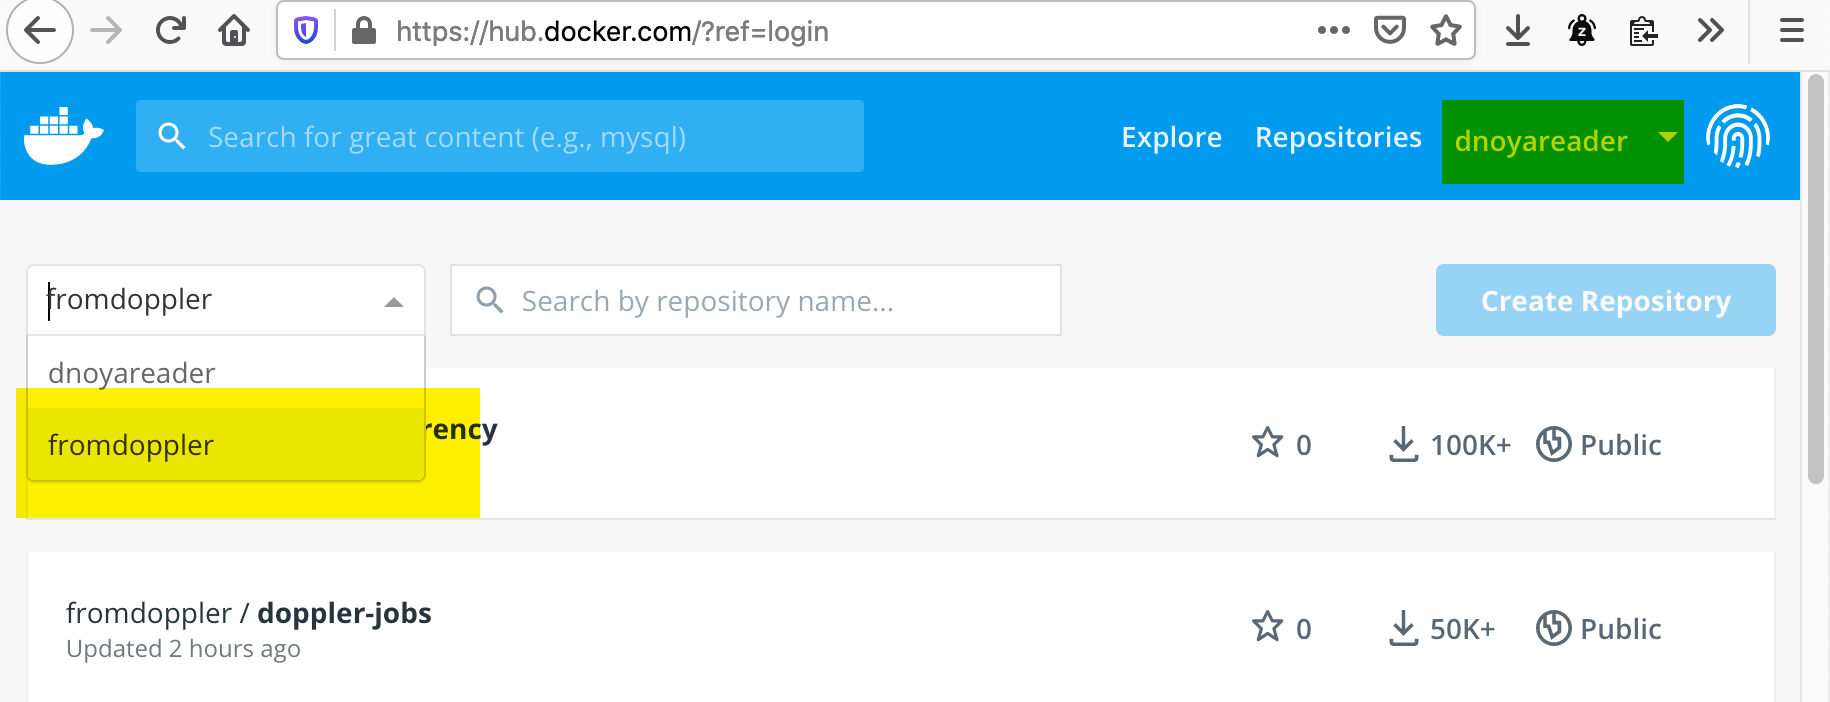Open the Firefox downloads panel
Screen dimensions: 1830x702
(x=1518, y=31)
